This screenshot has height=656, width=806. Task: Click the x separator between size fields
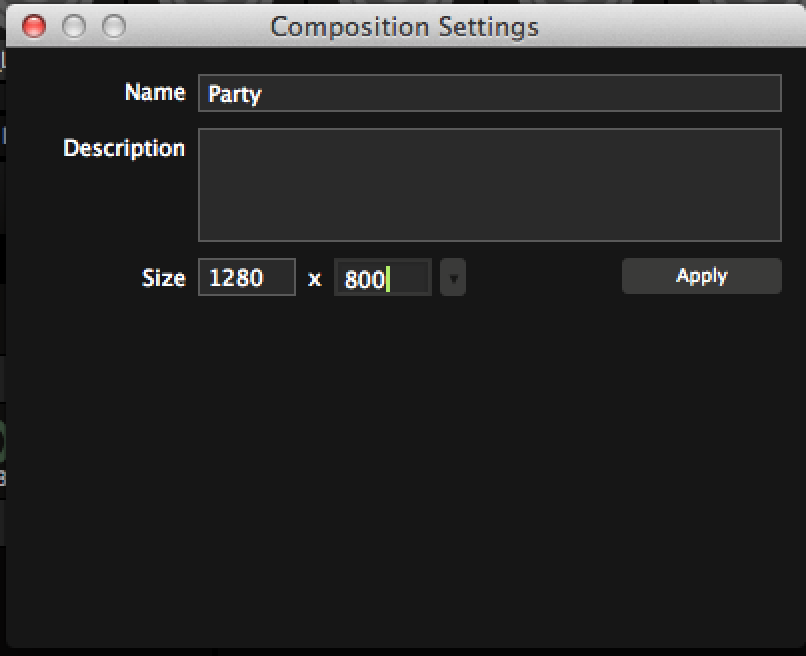tap(314, 279)
